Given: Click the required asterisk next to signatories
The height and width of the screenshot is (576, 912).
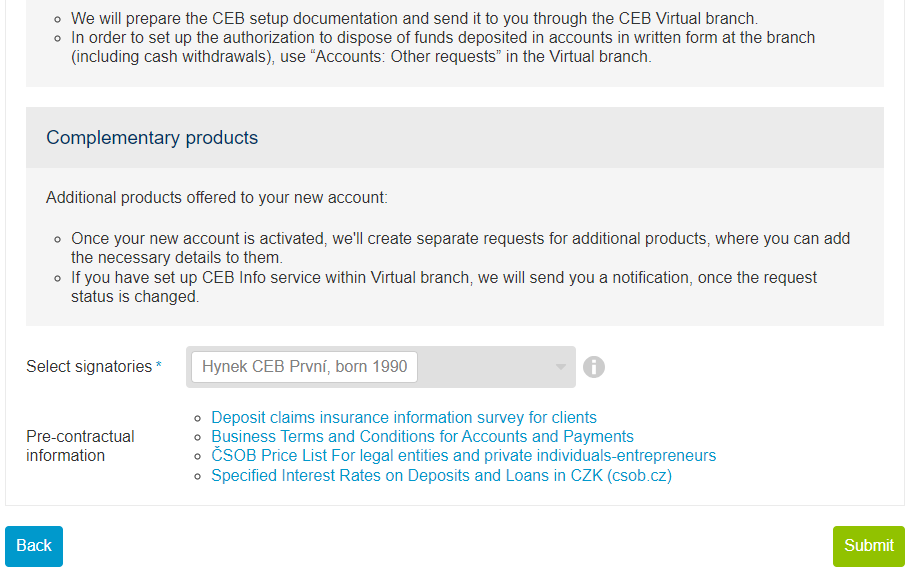Looking at the screenshot, I should point(159,365).
